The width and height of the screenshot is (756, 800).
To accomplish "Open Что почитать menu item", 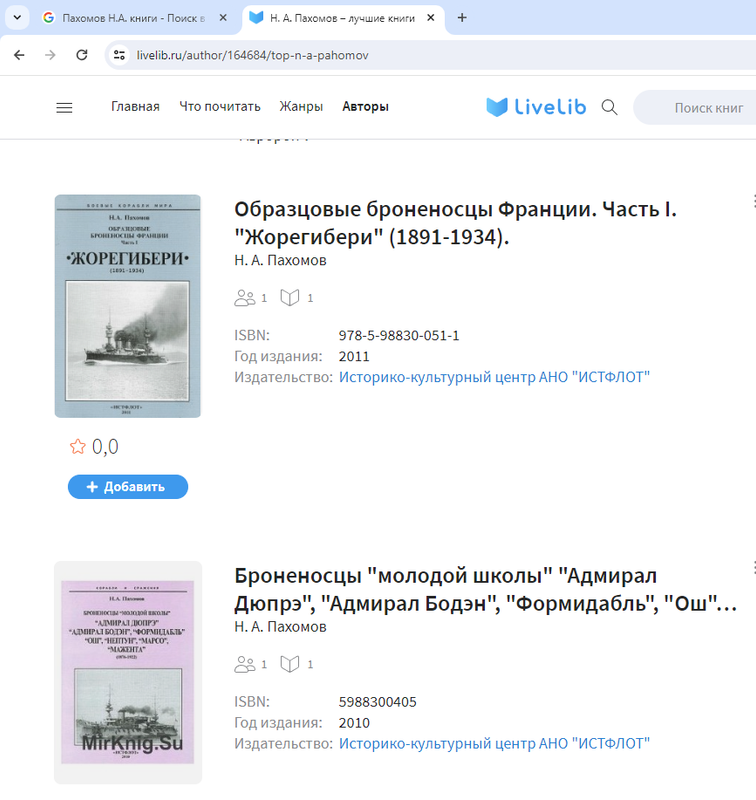I will [x=220, y=107].
